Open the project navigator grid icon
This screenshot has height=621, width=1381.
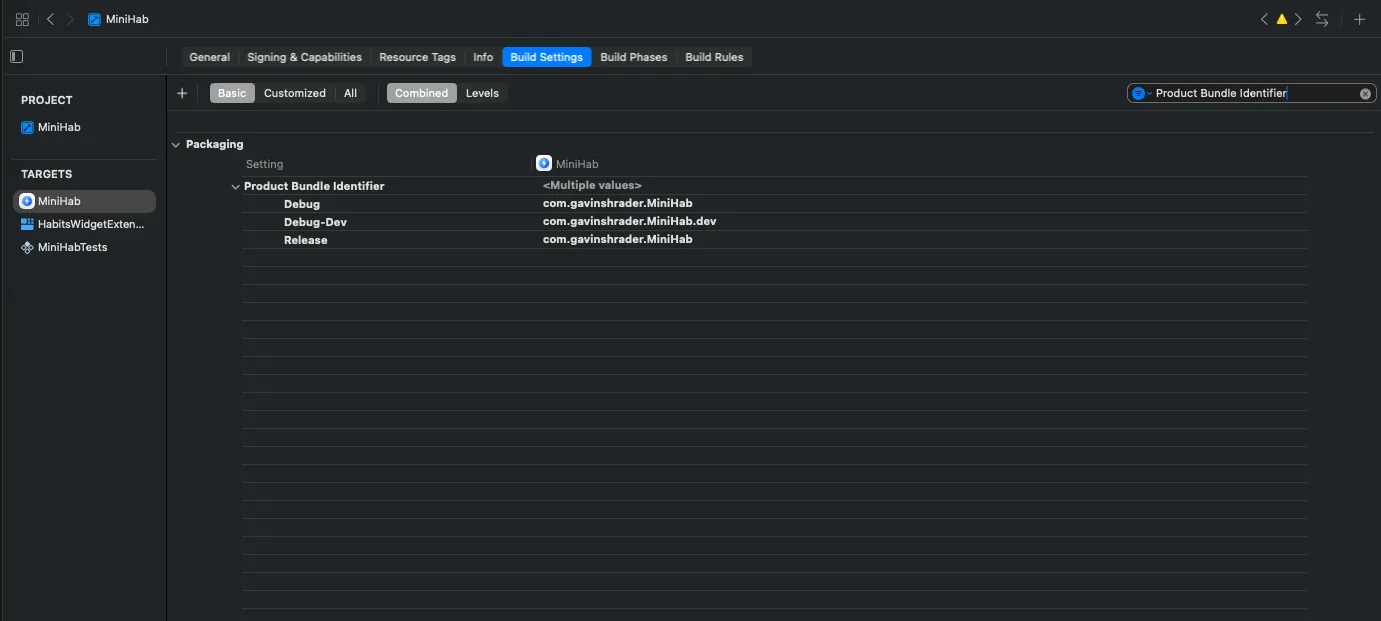[x=21, y=18]
